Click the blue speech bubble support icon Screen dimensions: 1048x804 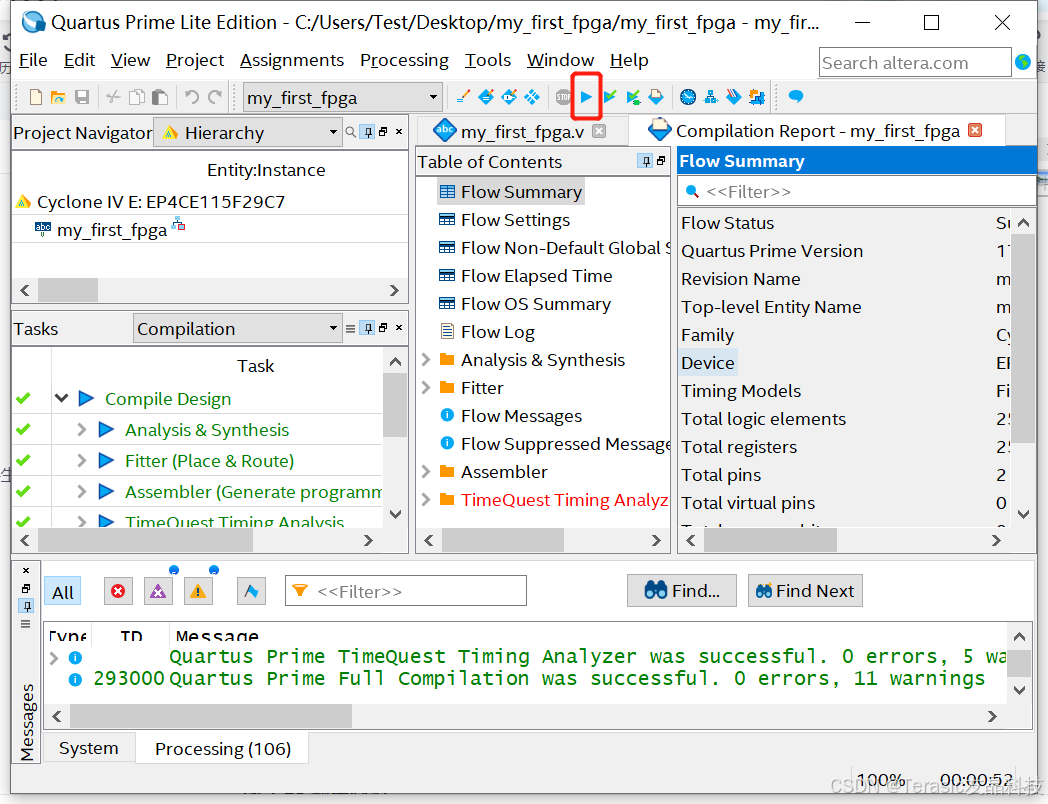[x=795, y=97]
